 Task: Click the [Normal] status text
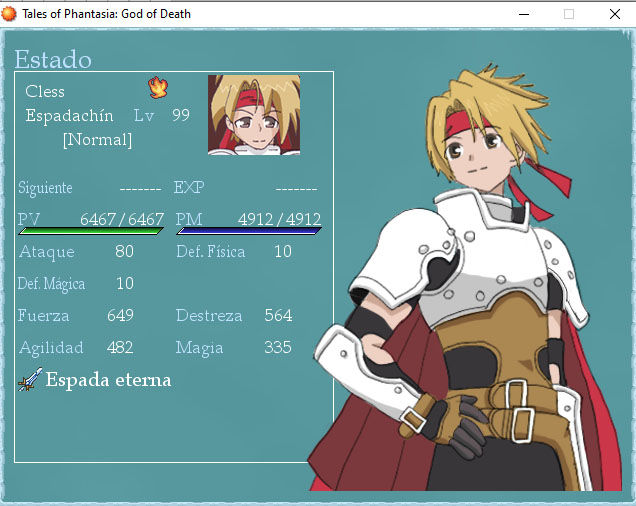point(97,140)
